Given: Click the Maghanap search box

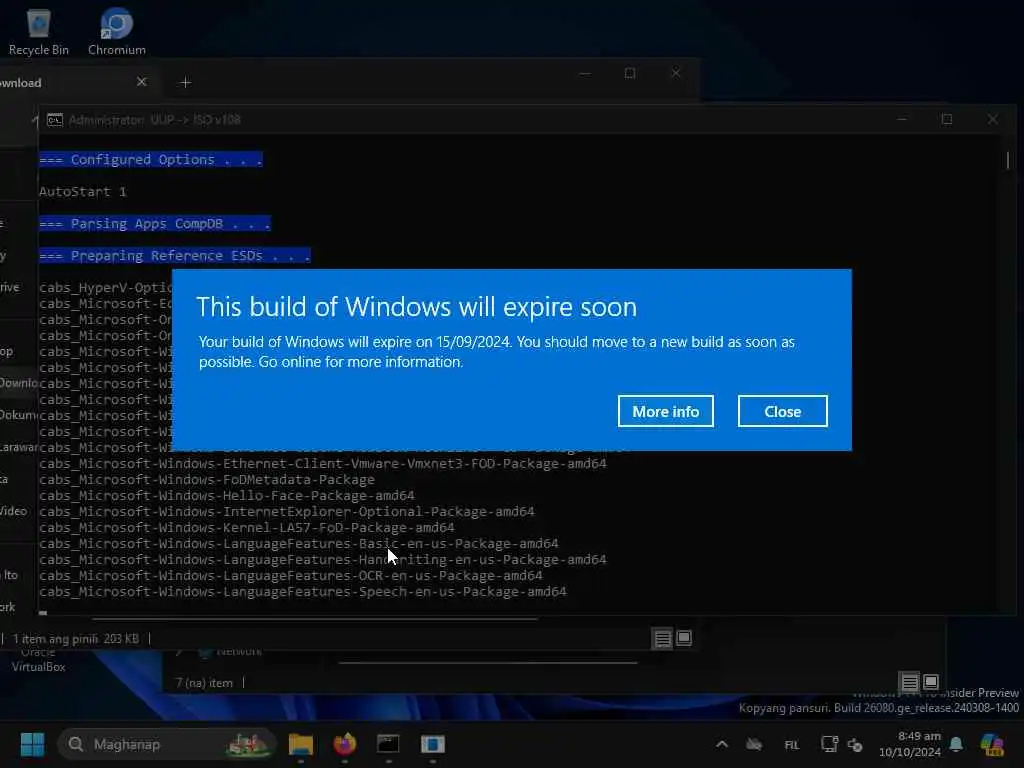Looking at the screenshot, I should pos(167,744).
